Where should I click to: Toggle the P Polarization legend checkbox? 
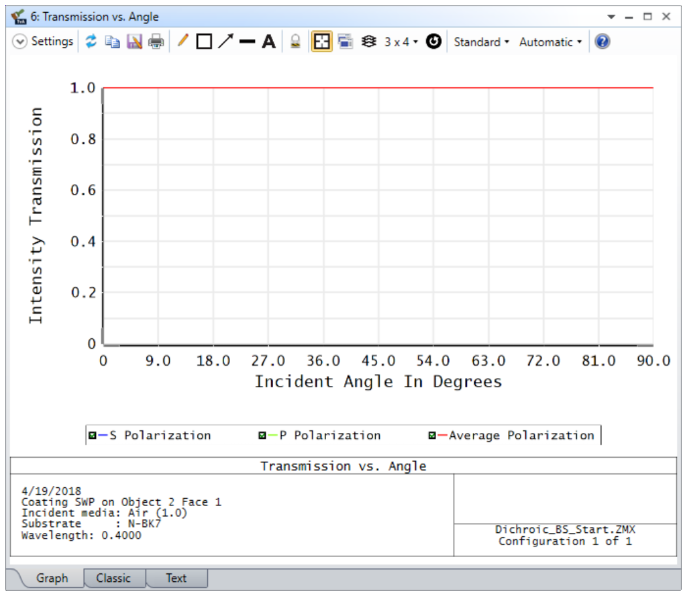(x=262, y=436)
